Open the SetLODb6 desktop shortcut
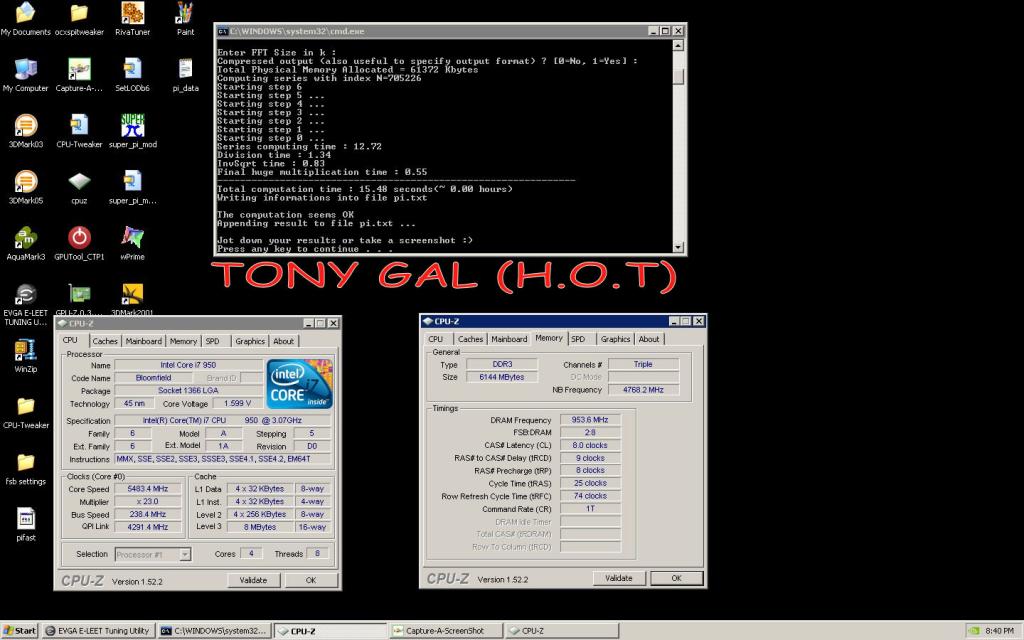This screenshot has height=640, width=1024. 133,75
